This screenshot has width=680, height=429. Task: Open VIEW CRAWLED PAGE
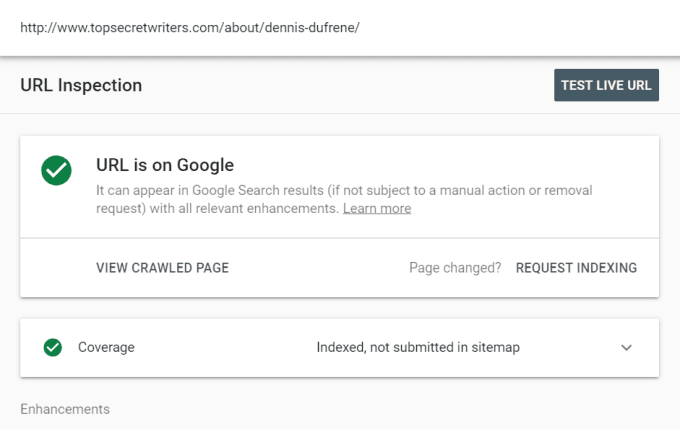click(162, 268)
